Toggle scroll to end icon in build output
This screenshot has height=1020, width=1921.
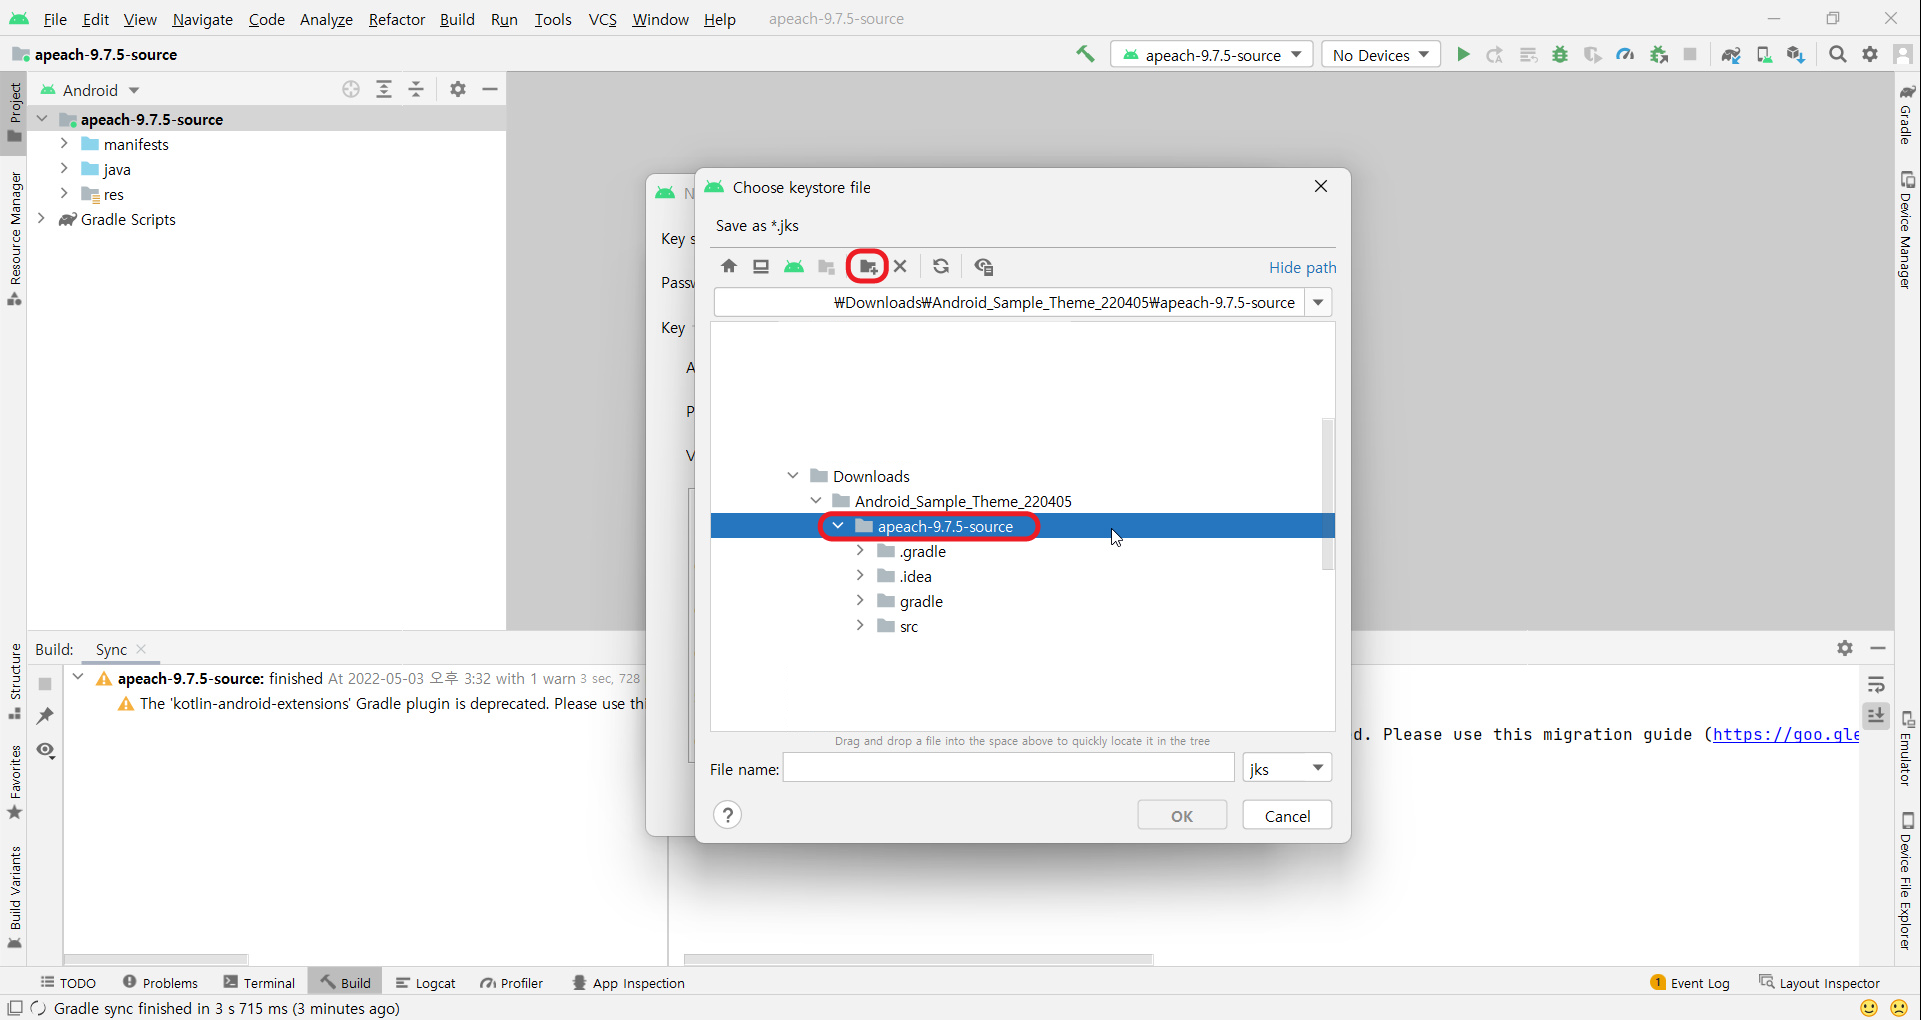(x=1876, y=716)
